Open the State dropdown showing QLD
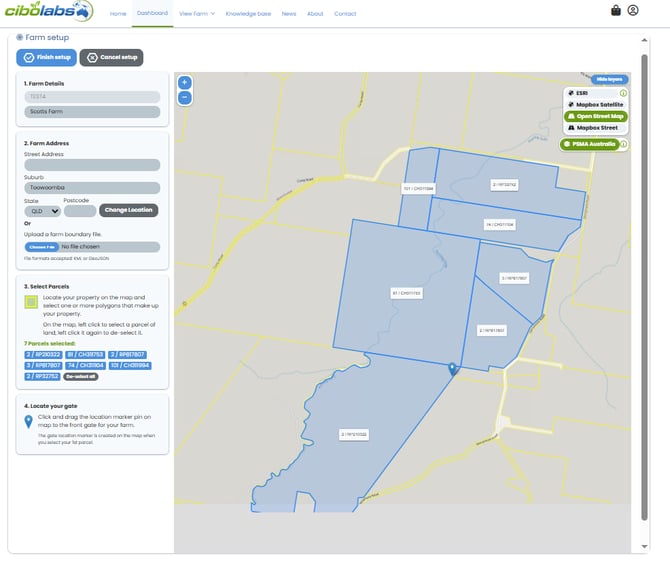This screenshot has width=670, height=562. [x=42, y=211]
